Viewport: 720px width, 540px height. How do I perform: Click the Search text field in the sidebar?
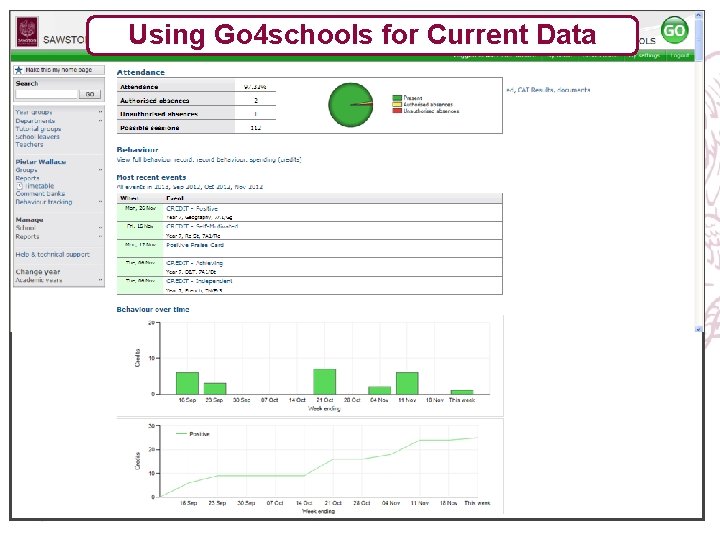point(46,94)
